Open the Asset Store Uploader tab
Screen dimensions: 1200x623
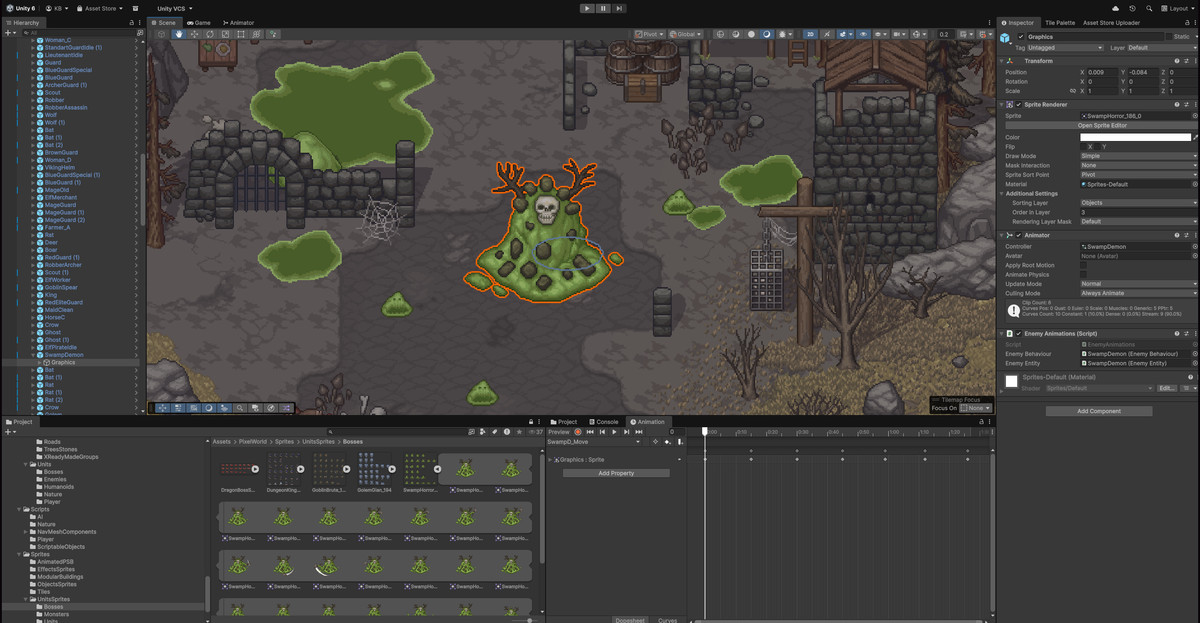pos(1111,22)
